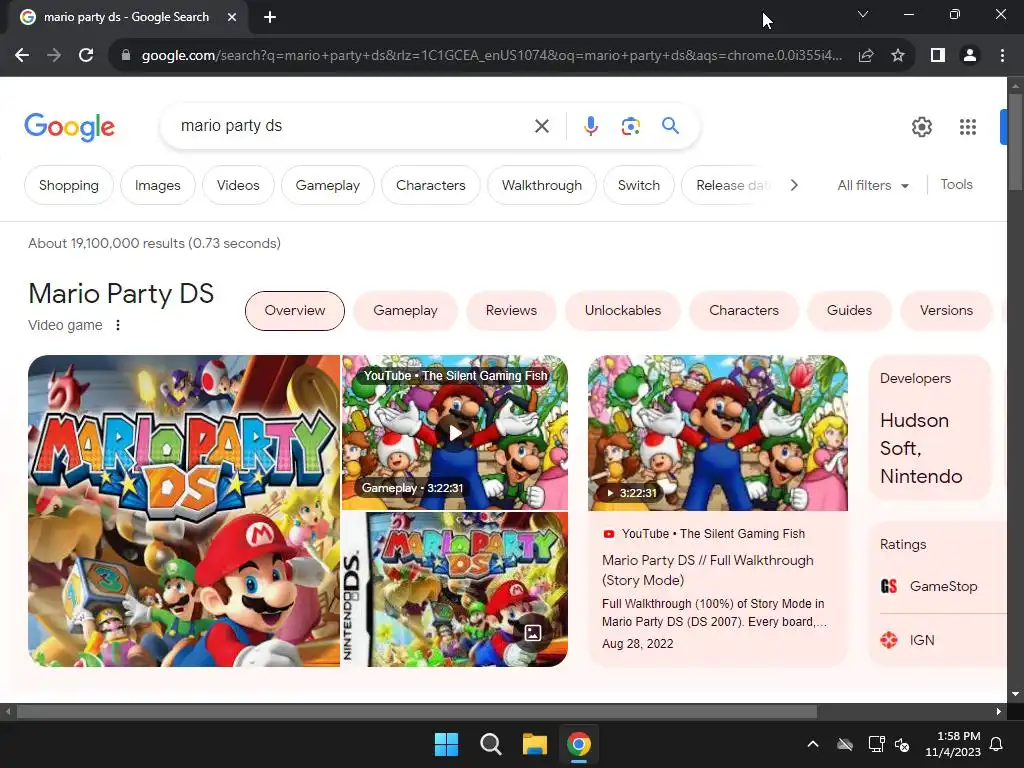Click Chrome icon in taskbar

coord(579,744)
